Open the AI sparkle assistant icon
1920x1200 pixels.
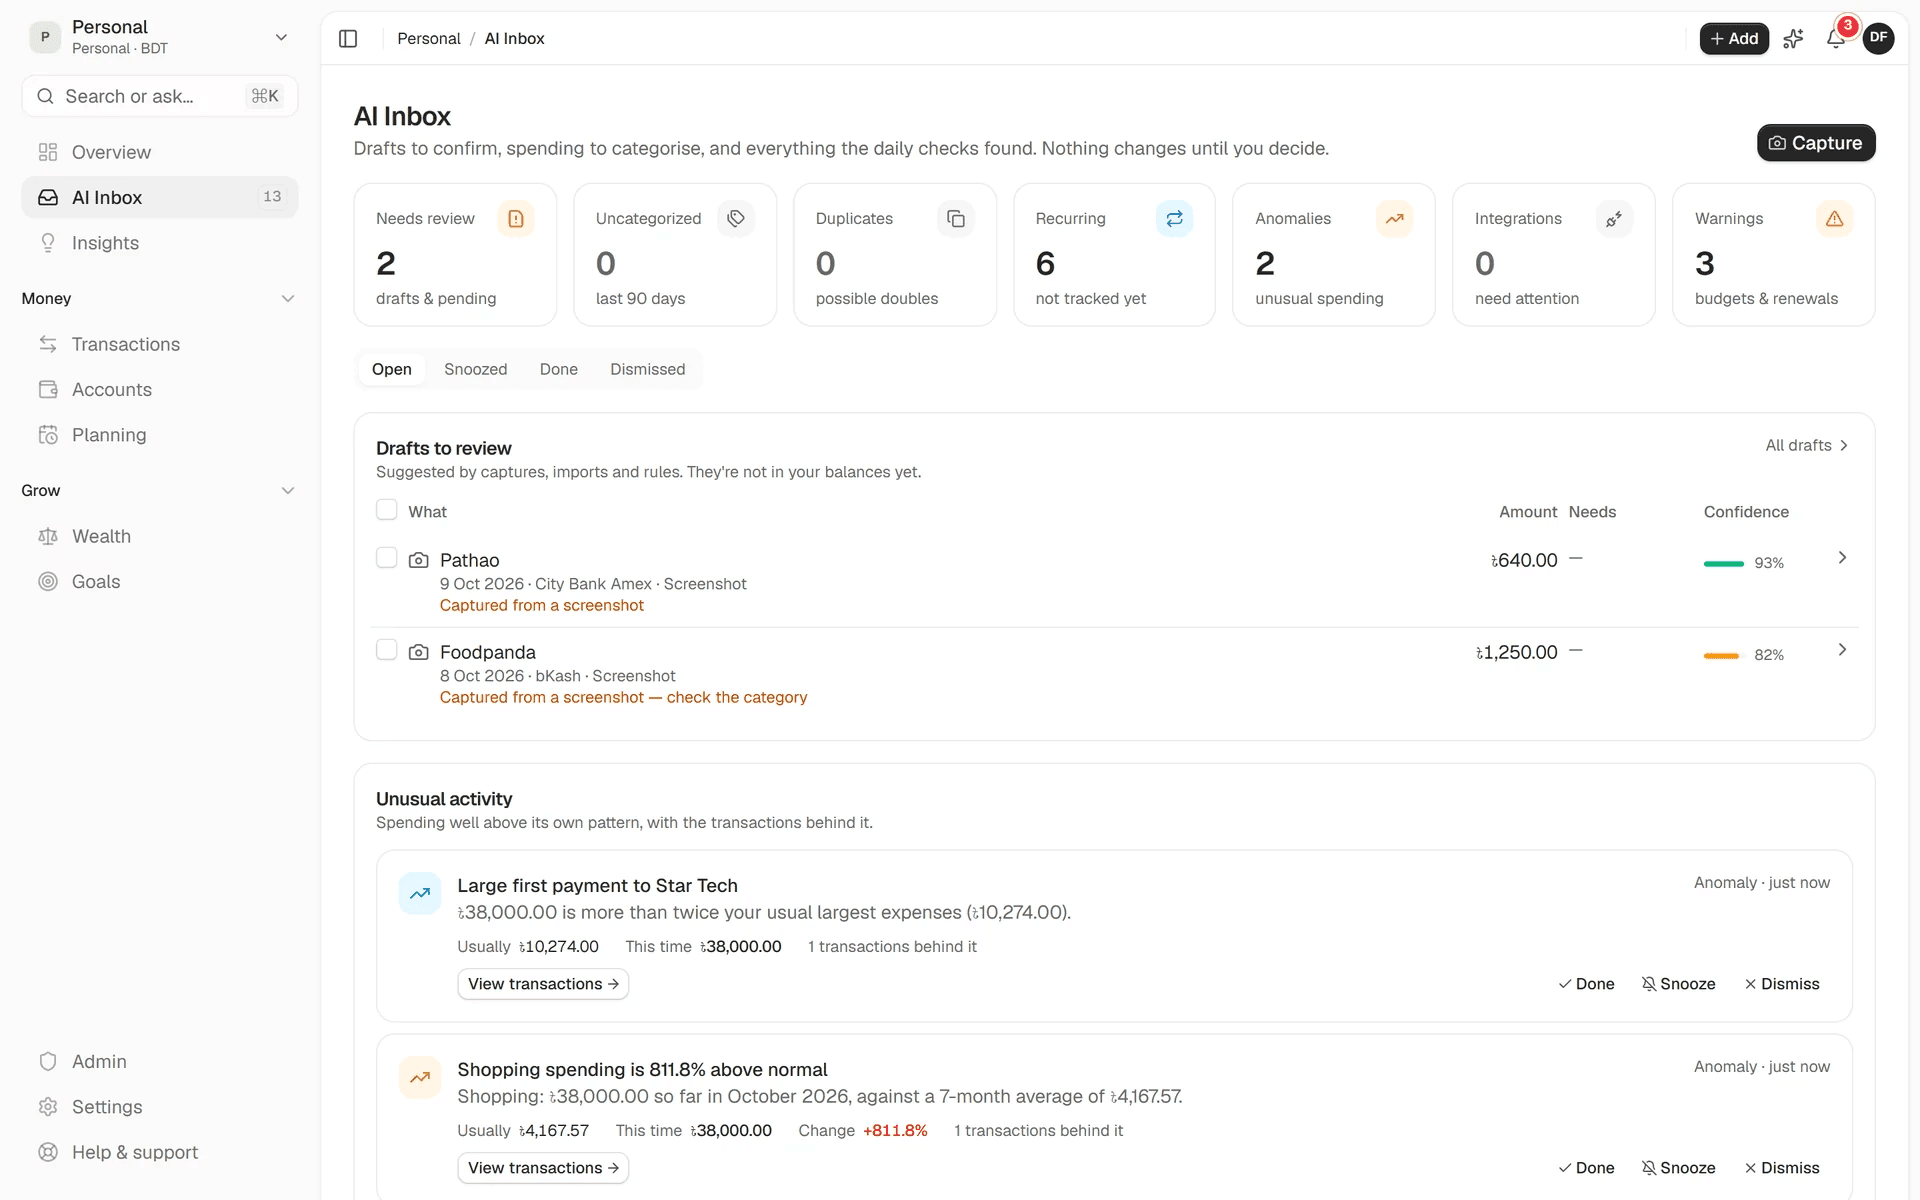1793,39
